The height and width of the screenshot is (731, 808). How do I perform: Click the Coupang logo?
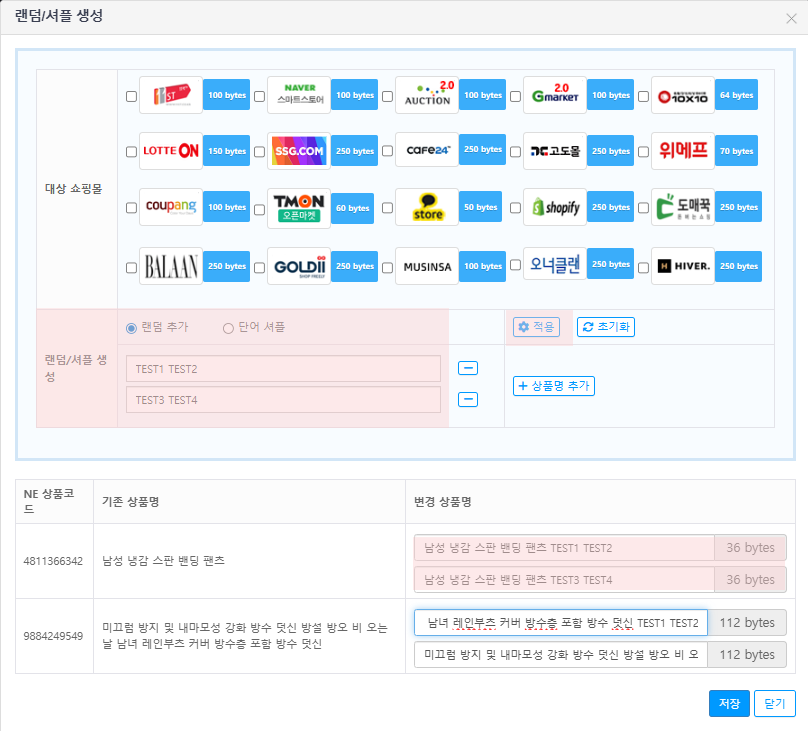[x=171, y=207]
